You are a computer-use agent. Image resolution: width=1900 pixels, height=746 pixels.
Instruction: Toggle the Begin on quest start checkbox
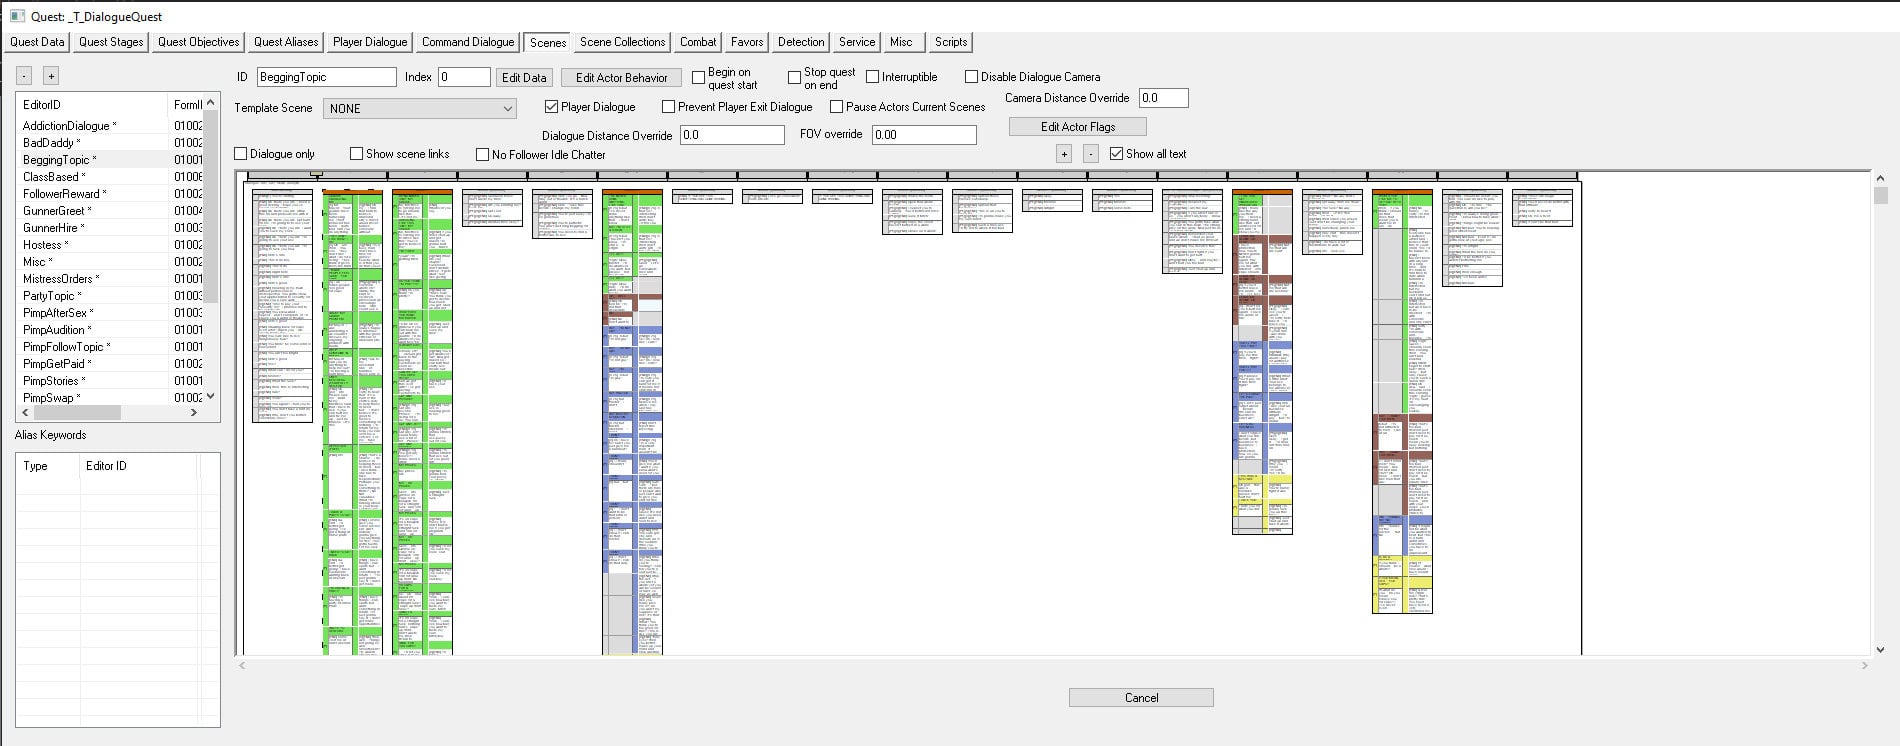[699, 78]
